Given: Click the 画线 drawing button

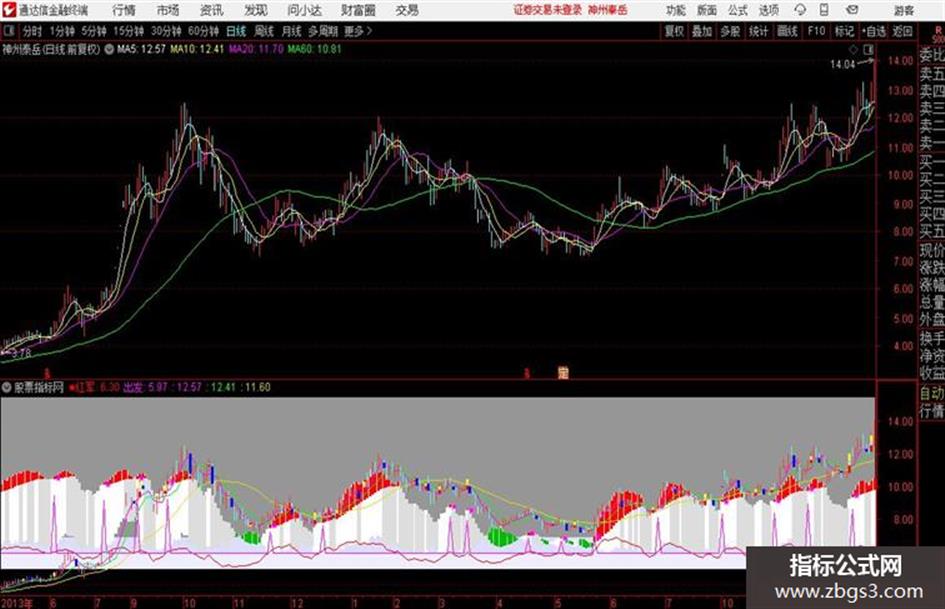Looking at the screenshot, I should coord(787,31).
